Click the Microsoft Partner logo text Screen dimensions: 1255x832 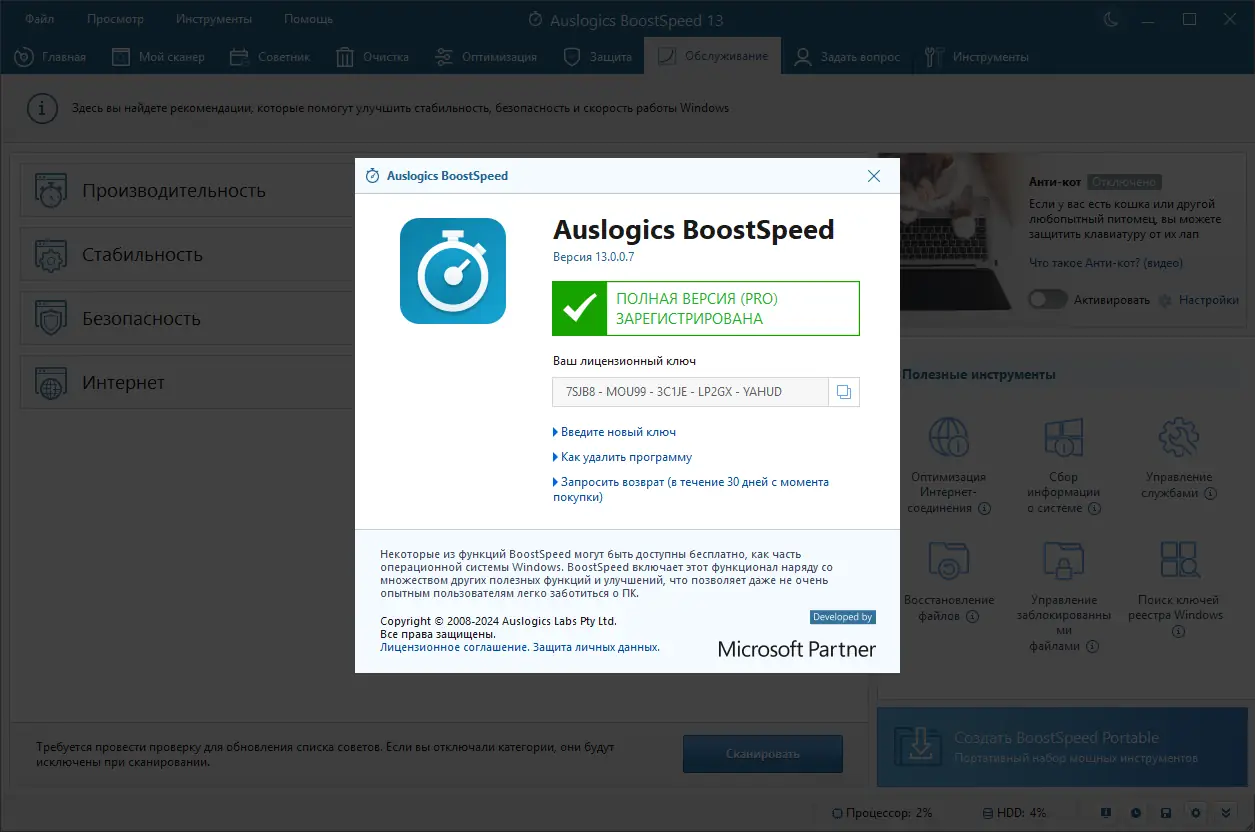click(797, 649)
